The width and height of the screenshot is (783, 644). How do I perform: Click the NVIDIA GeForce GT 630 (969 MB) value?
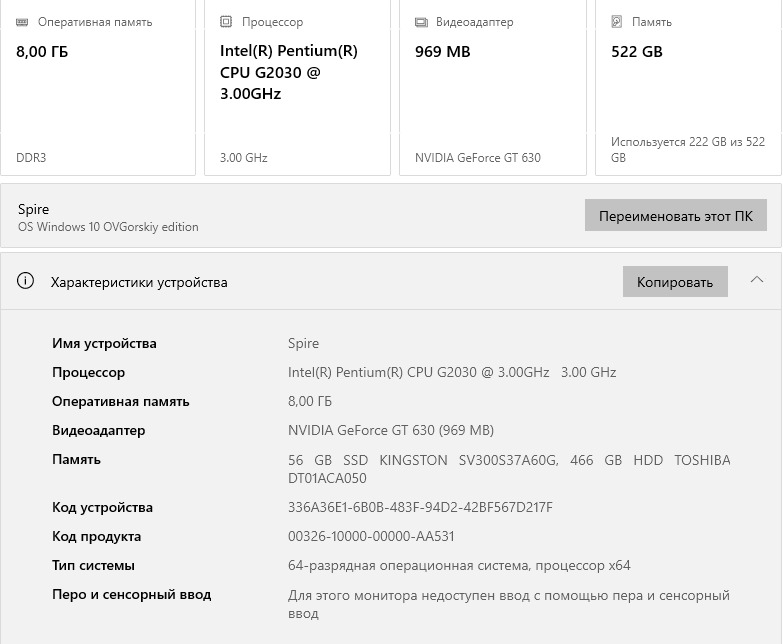[x=390, y=430]
